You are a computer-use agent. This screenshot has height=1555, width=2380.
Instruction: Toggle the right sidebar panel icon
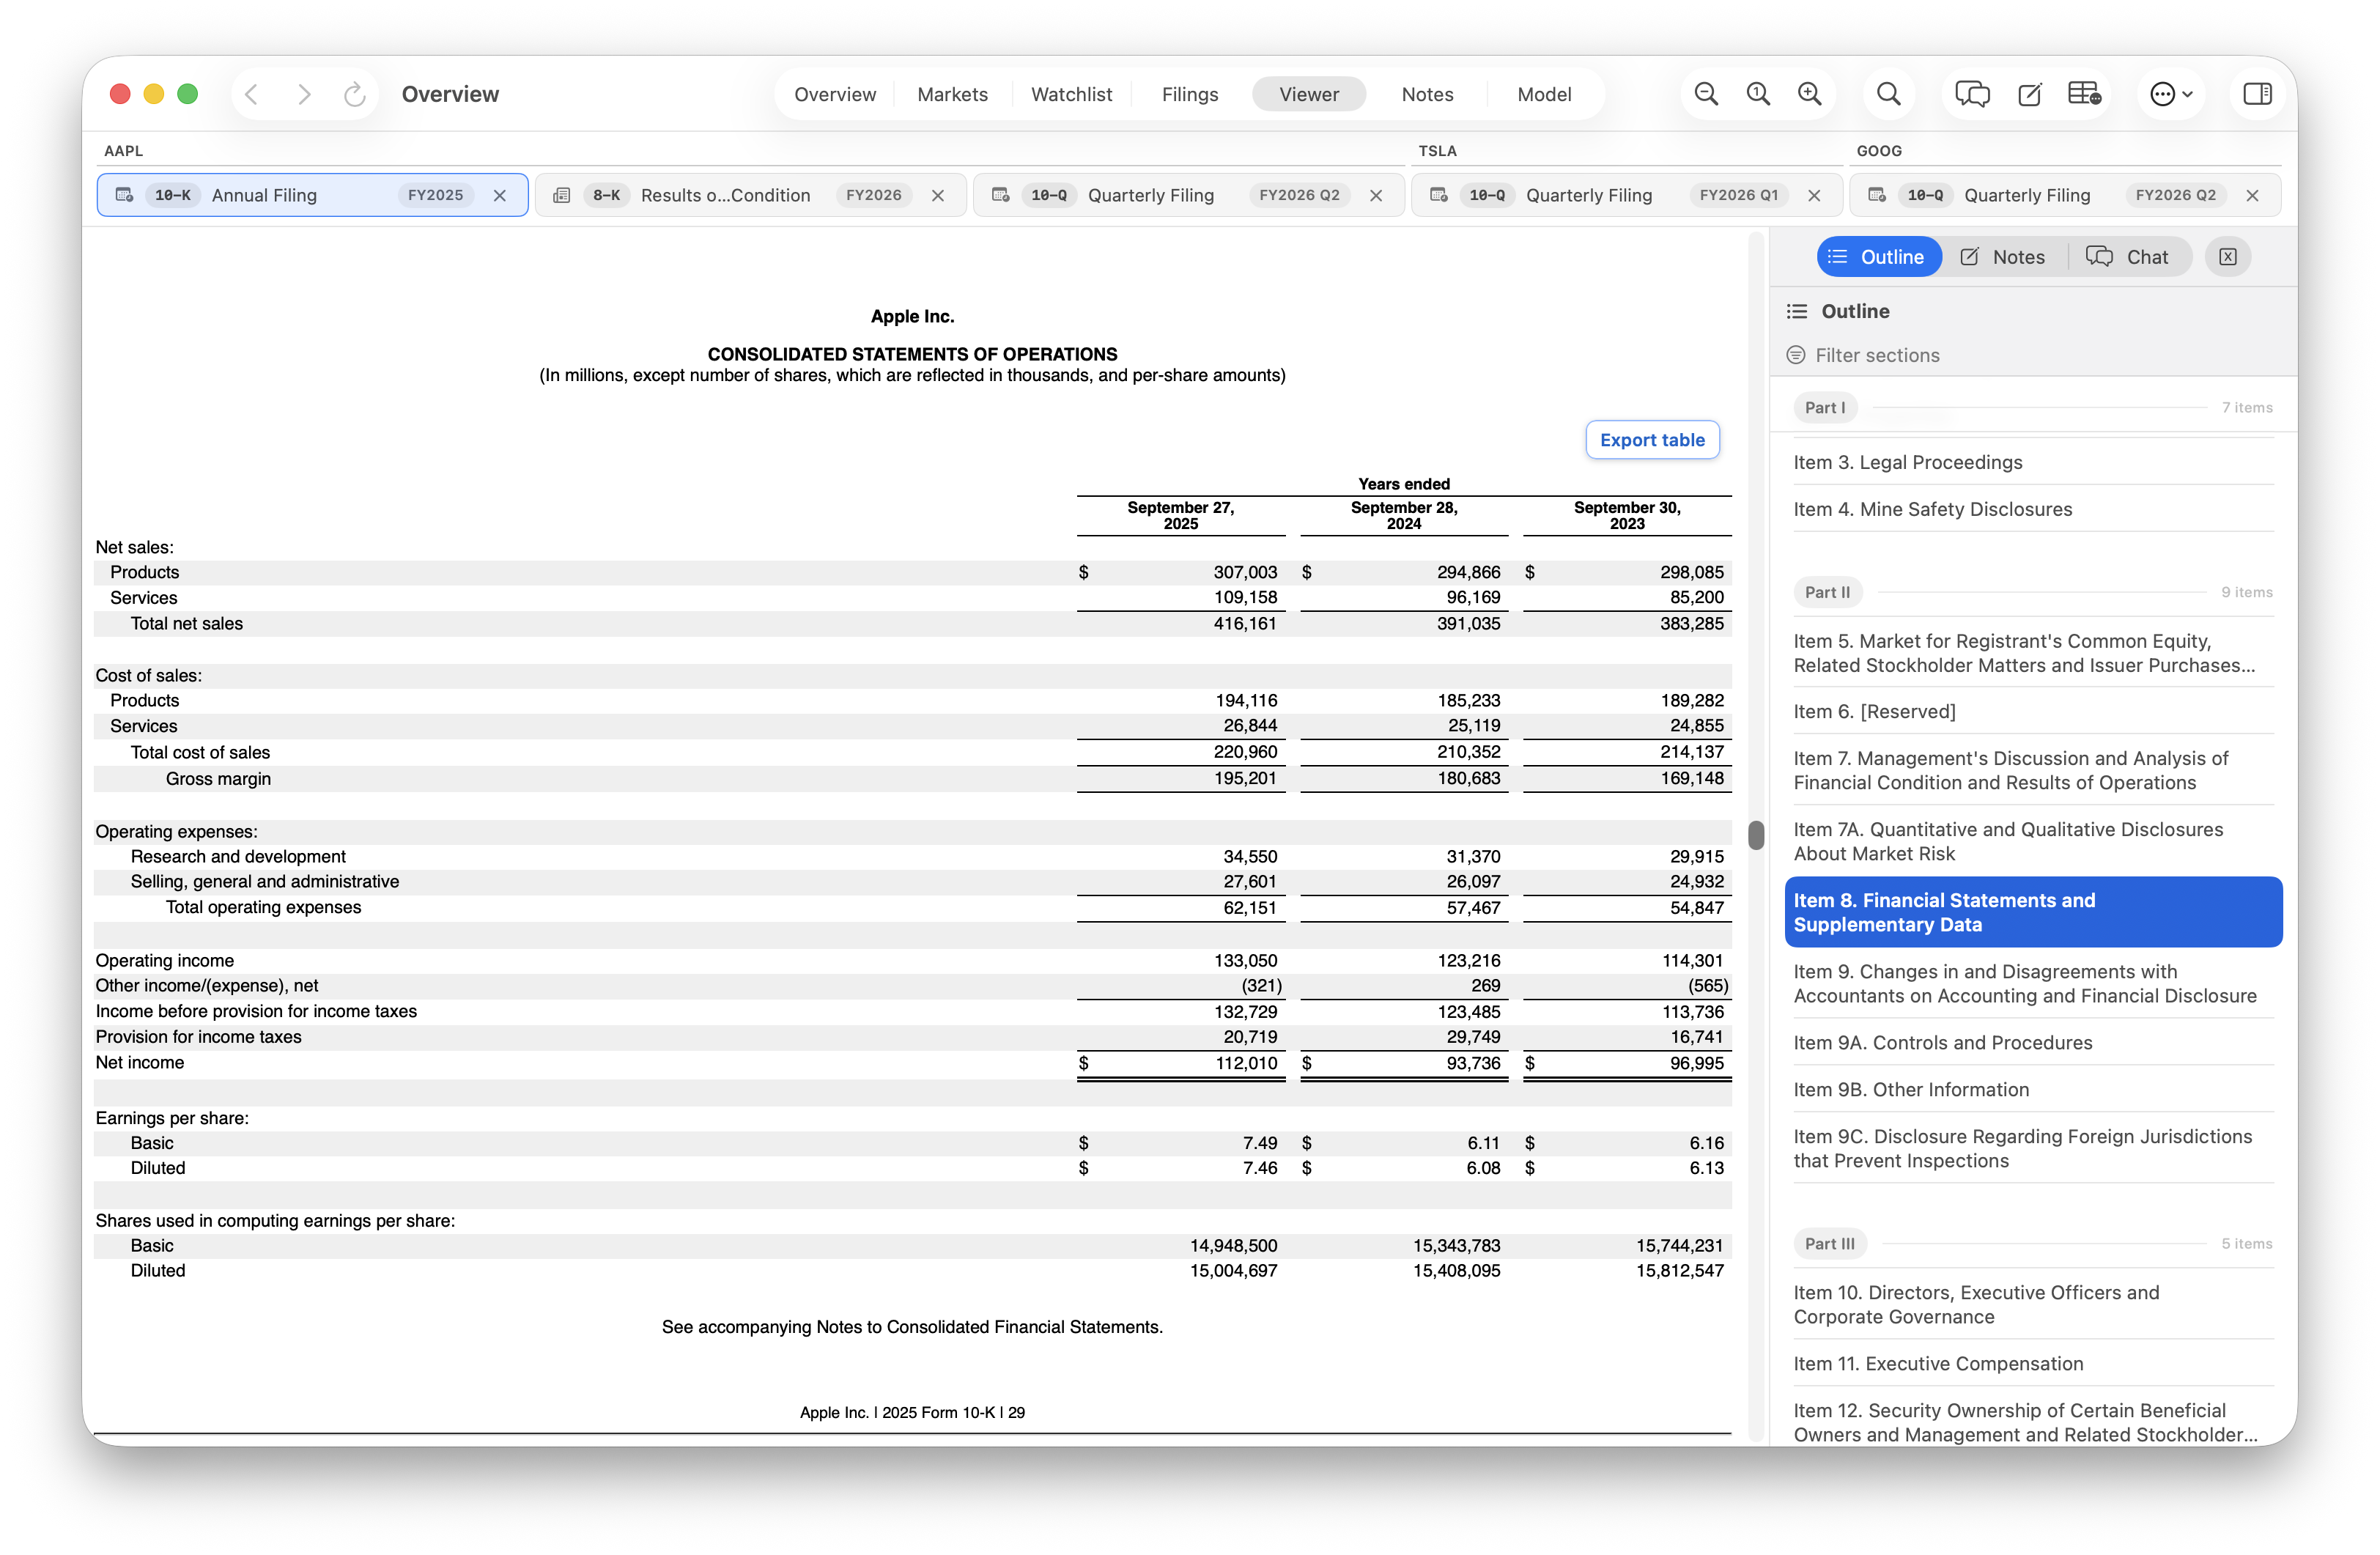coord(2257,94)
